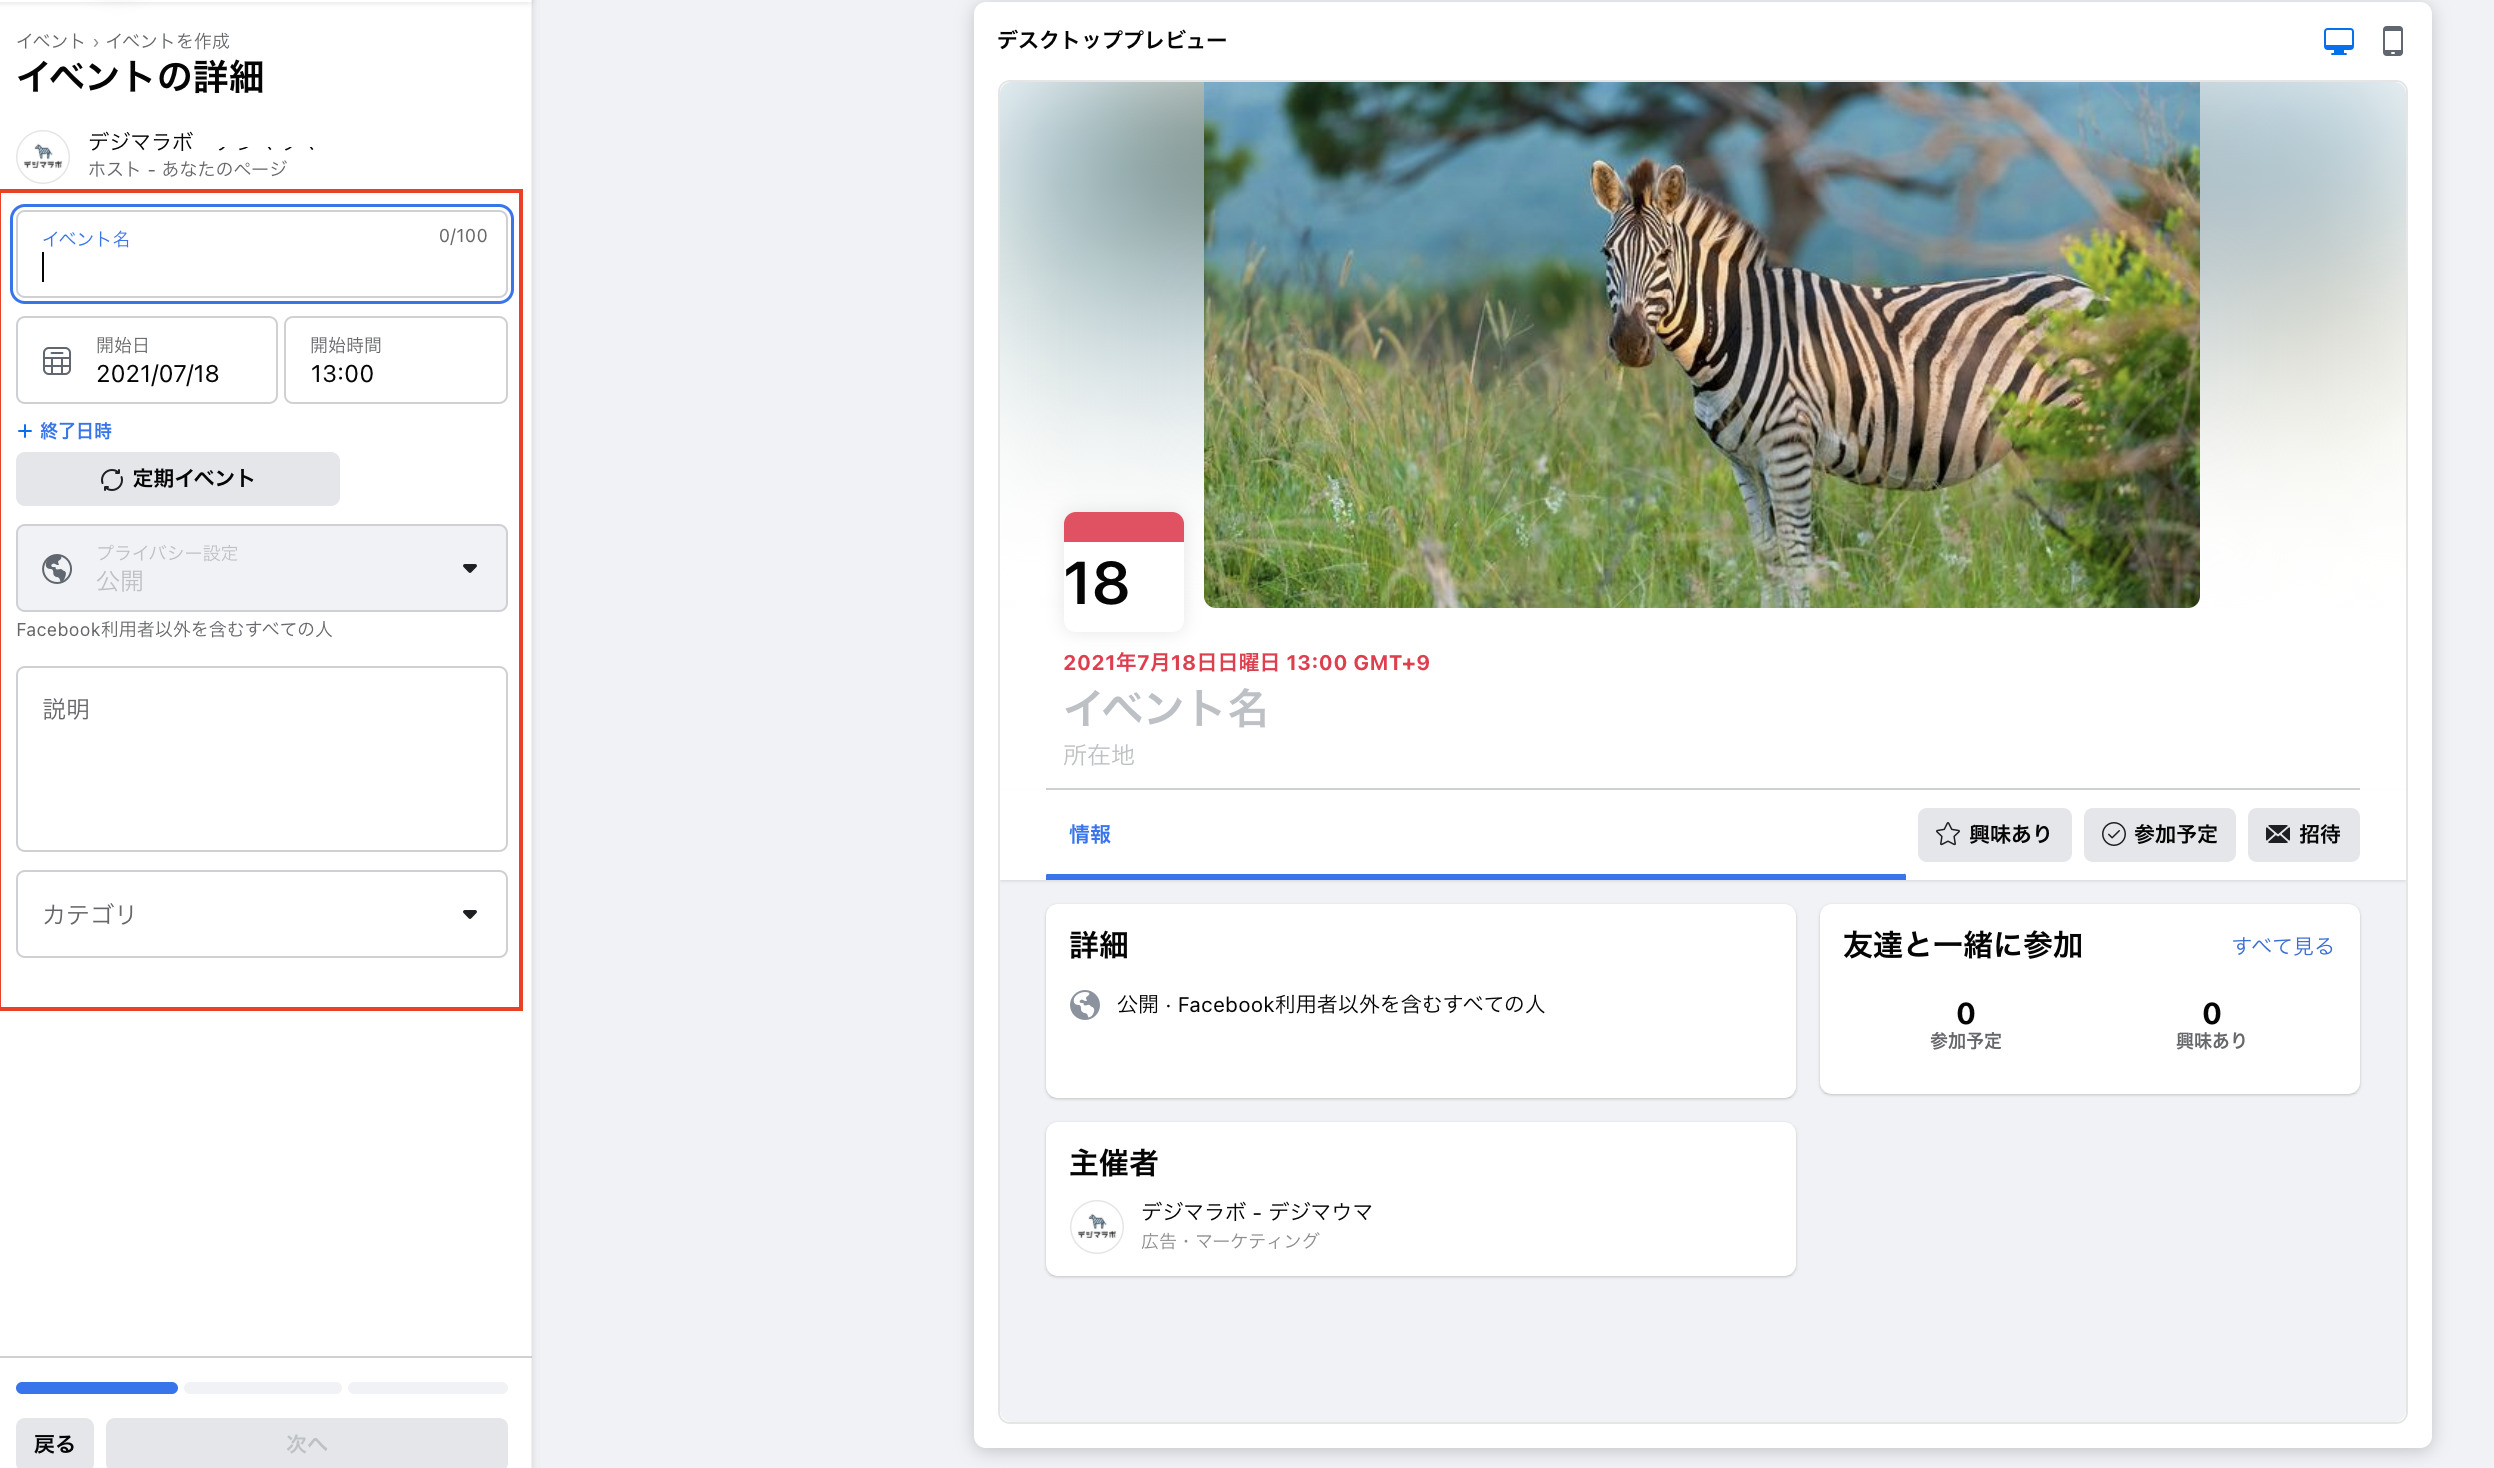The width and height of the screenshot is (2494, 1468).
Task: Switch to desktop preview icon
Action: point(2338,42)
